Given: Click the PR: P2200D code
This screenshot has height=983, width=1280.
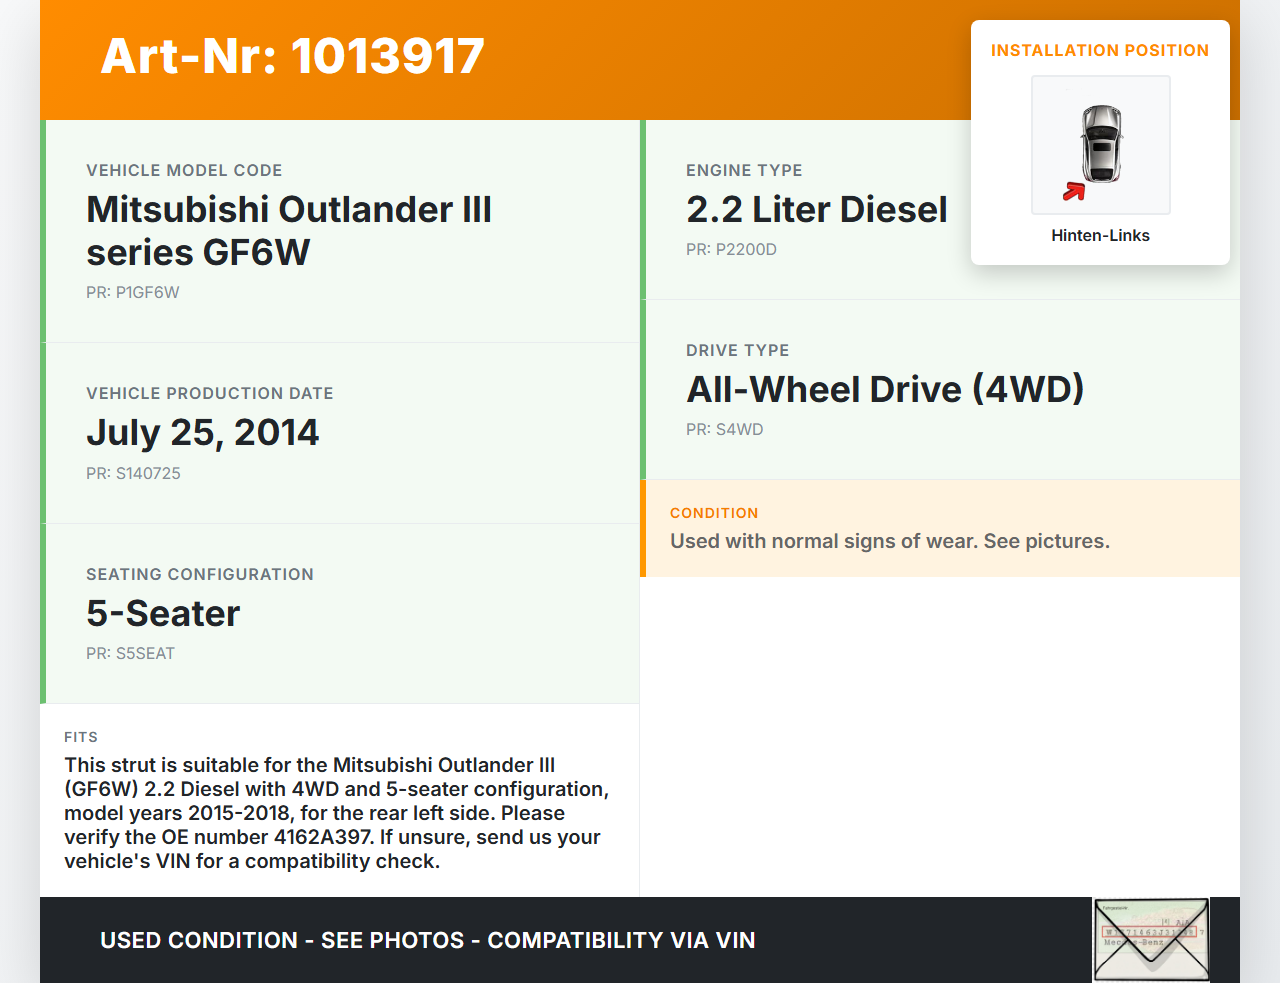Looking at the screenshot, I should coord(731,250).
